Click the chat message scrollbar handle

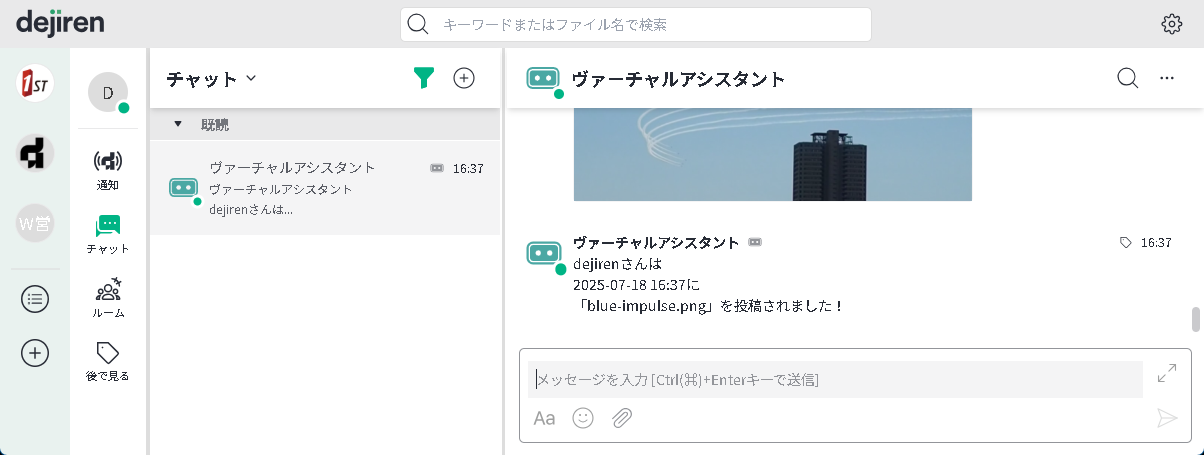(1195, 320)
